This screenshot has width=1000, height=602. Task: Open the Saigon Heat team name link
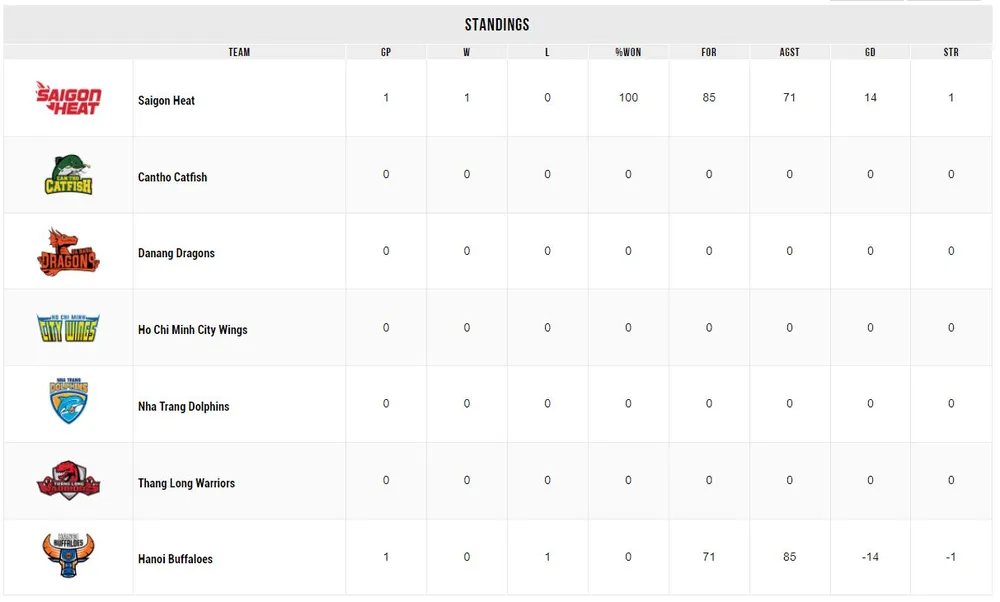[x=166, y=101]
